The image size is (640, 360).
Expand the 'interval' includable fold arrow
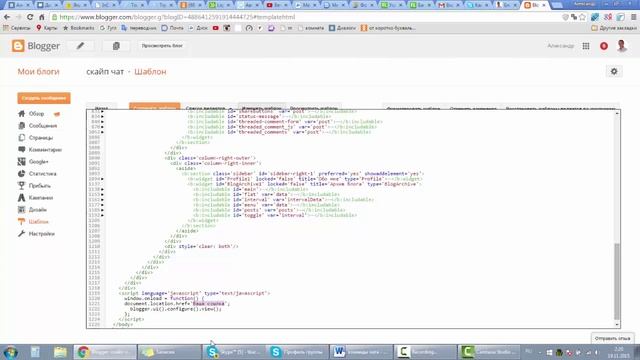(x=102, y=200)
